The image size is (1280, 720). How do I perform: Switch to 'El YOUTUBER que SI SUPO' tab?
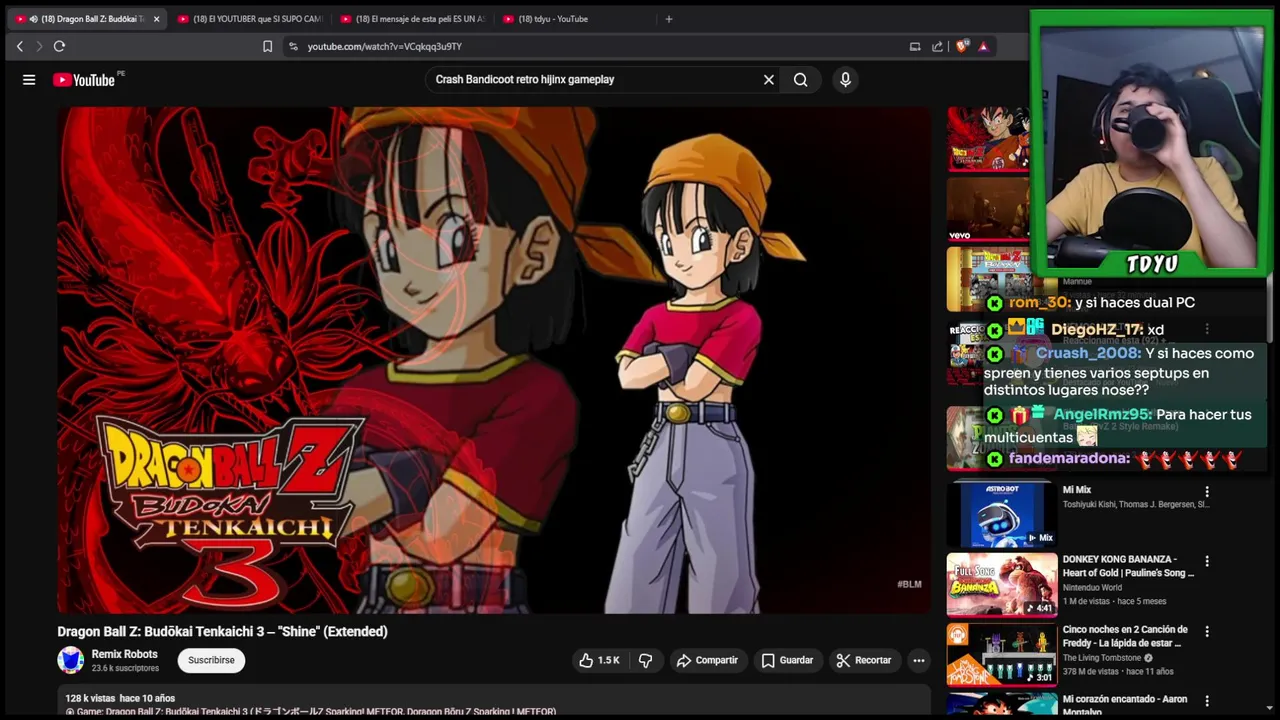[250, 19]
